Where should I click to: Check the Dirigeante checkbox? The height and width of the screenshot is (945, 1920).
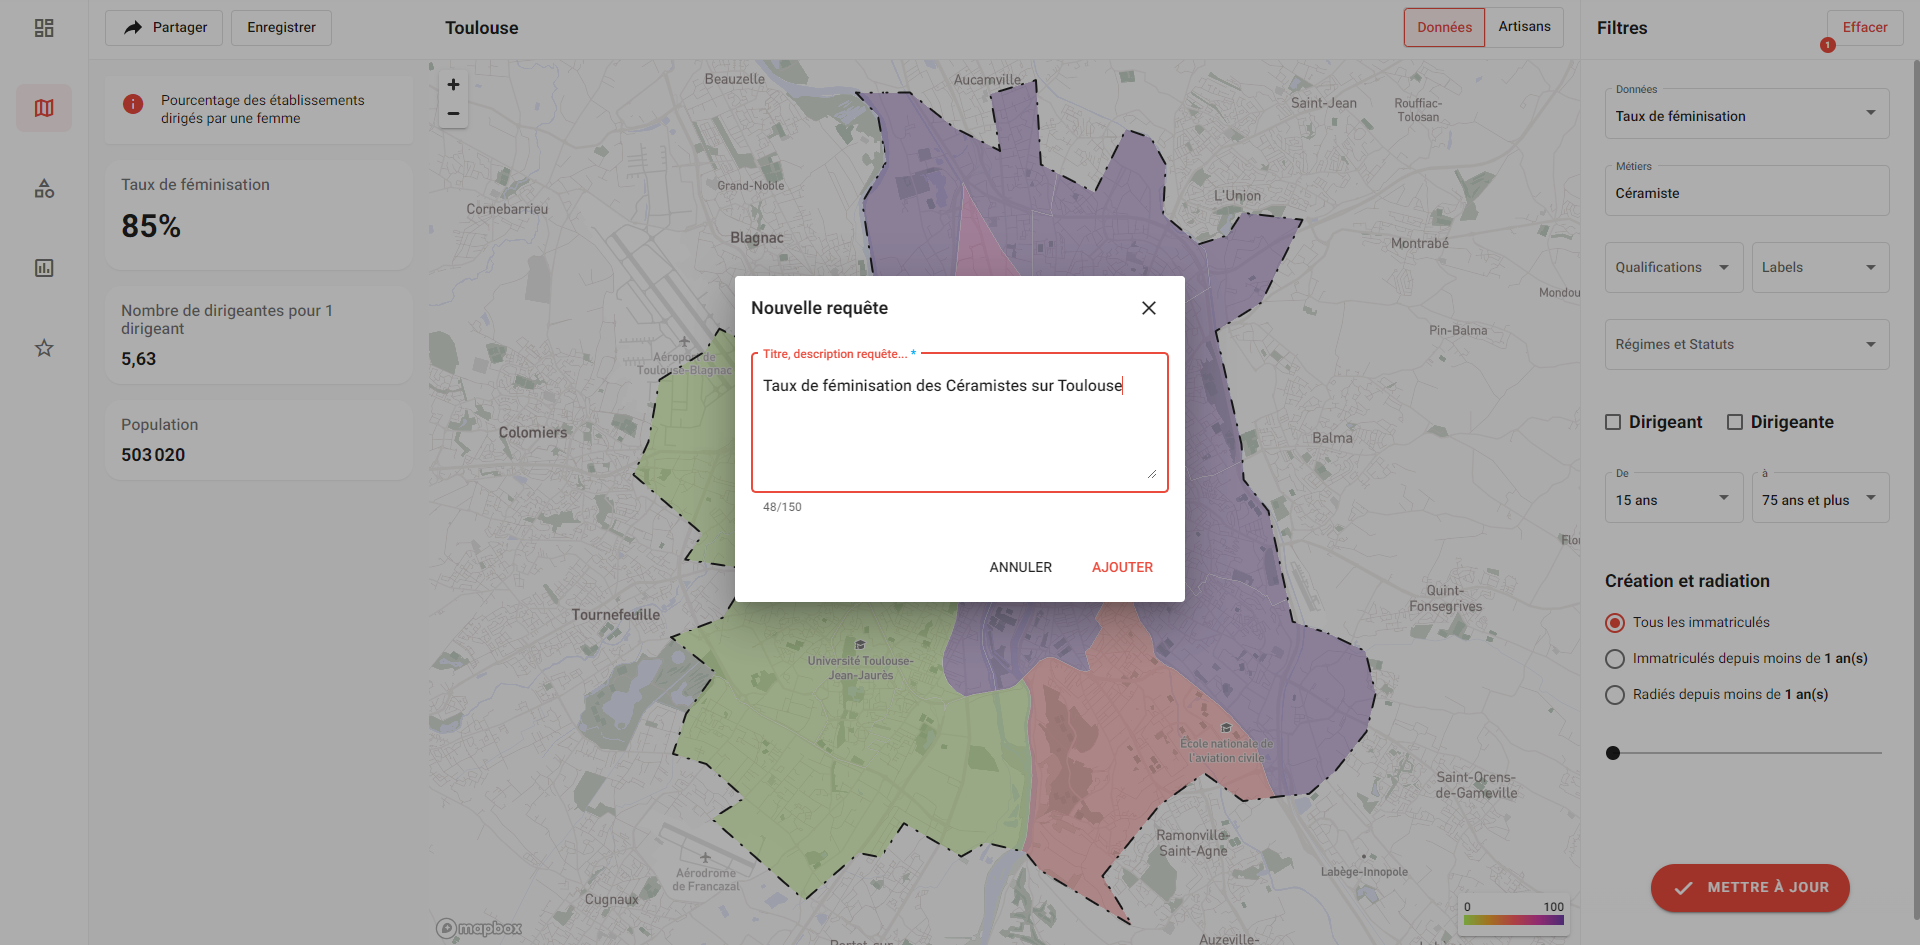(1735, 422)
